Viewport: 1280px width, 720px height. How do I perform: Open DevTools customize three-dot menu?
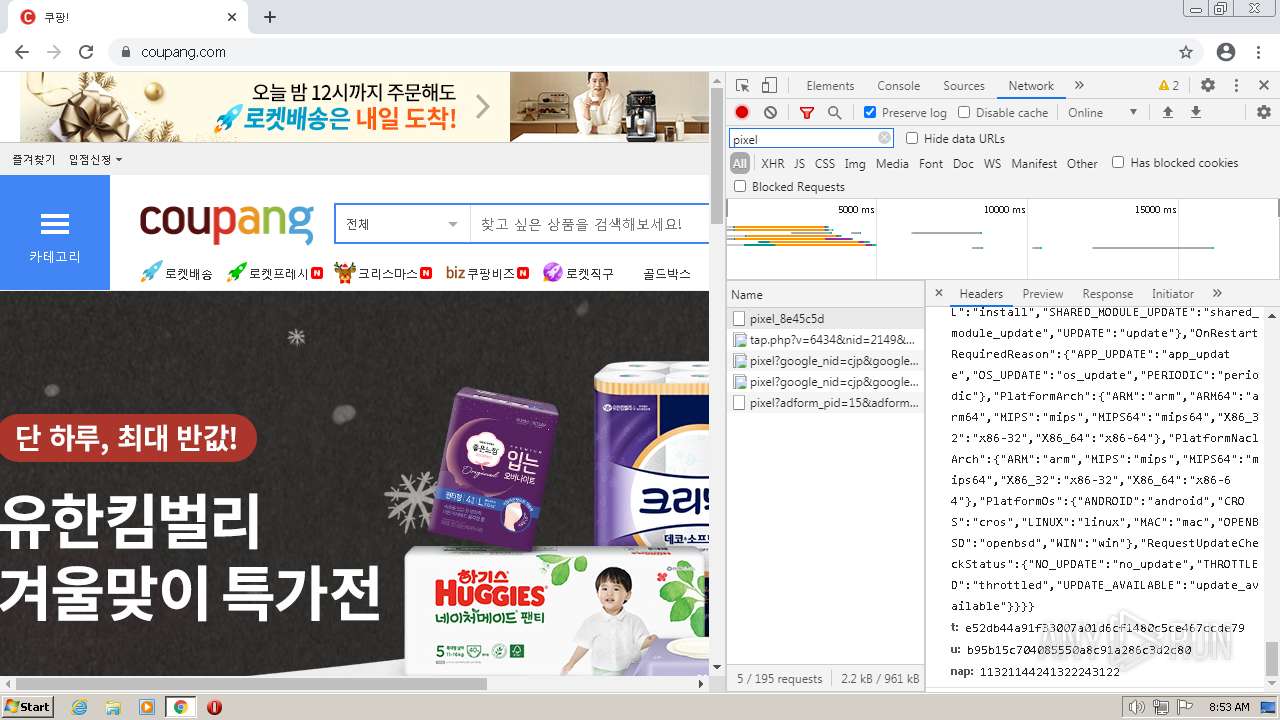click(1236, 86)
